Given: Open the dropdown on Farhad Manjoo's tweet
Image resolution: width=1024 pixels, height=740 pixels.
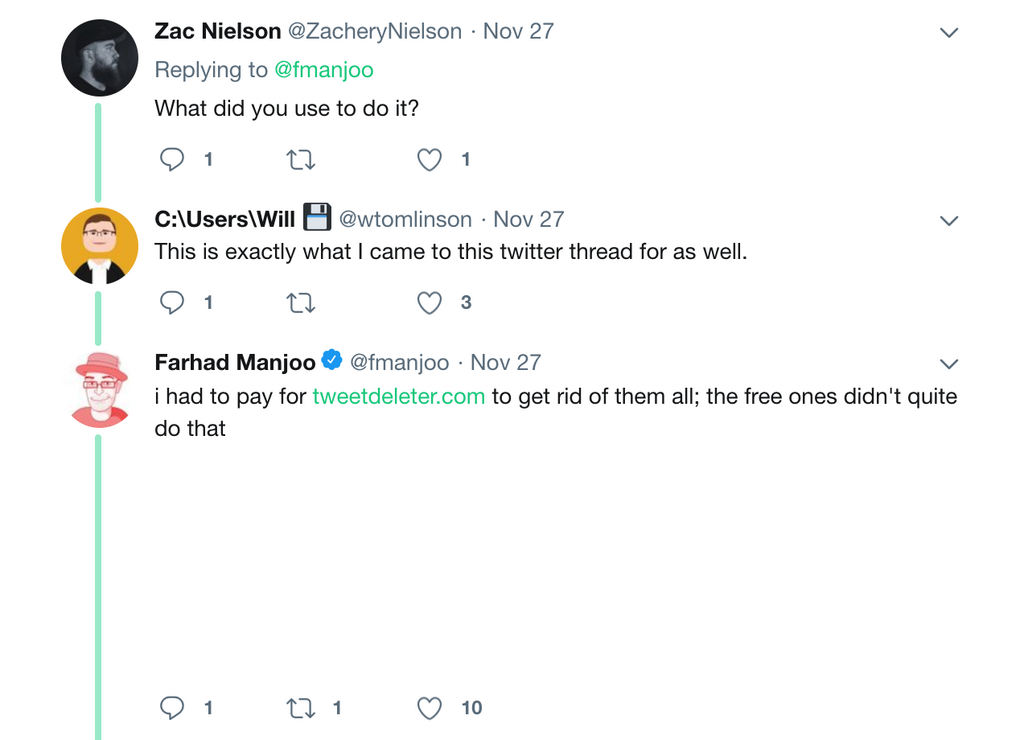Looking at the screenshot, I should tap(949, 364).
